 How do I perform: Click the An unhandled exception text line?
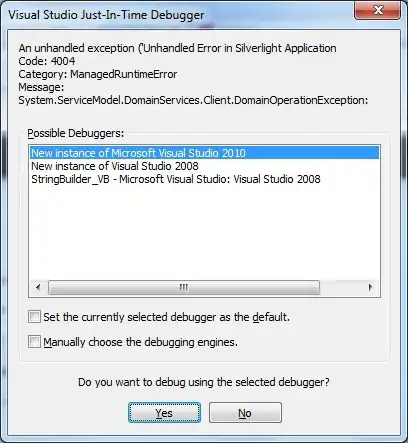pos(177,48)
